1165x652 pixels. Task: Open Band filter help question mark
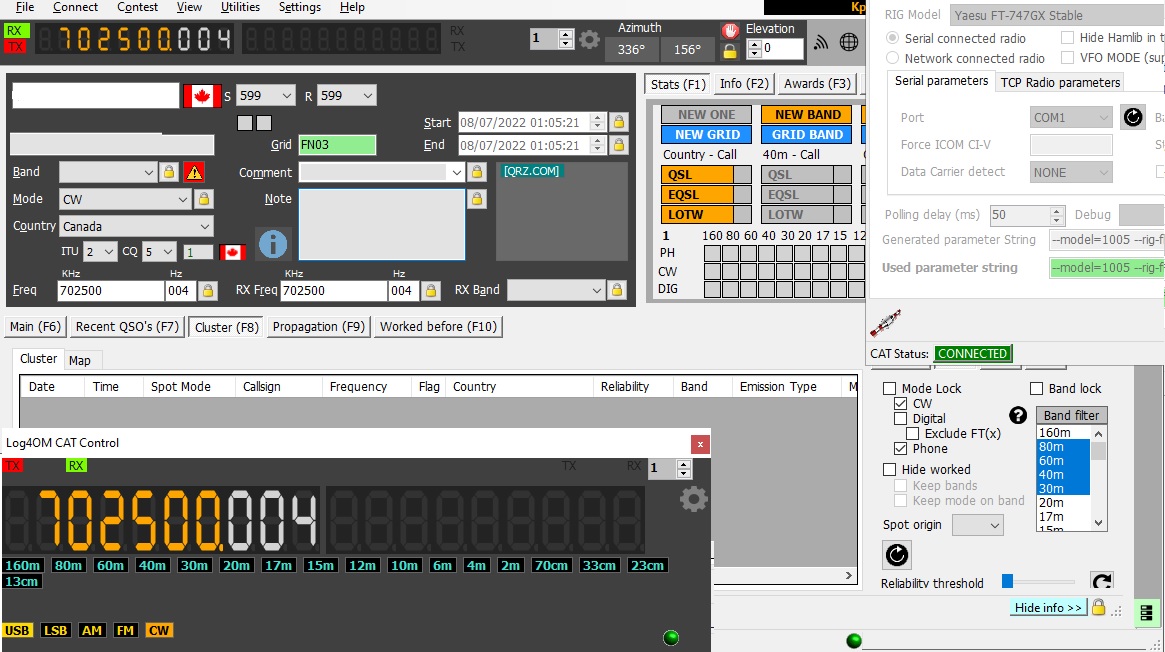coord(1018,415)
